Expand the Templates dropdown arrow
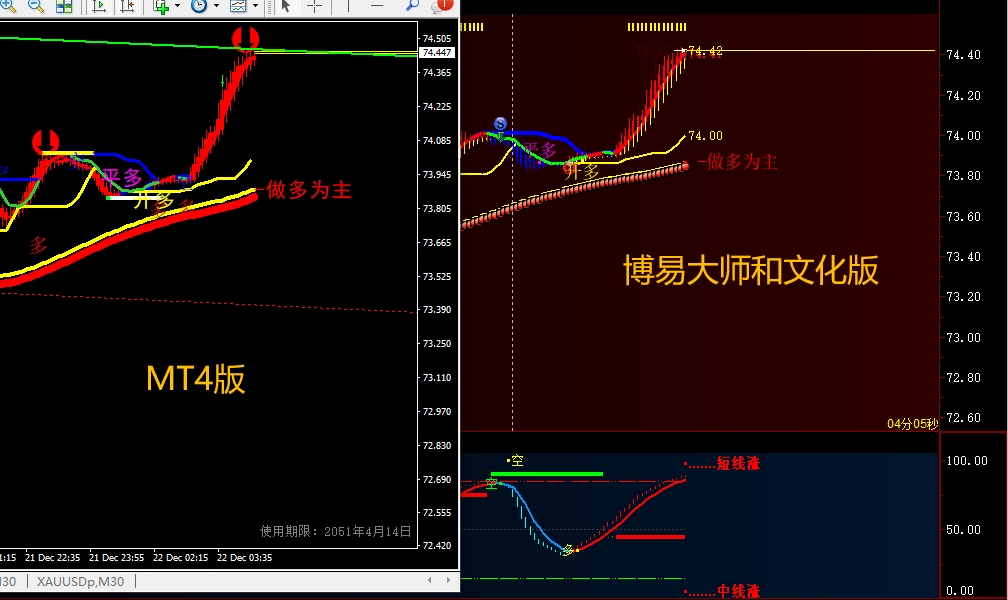 255,6
